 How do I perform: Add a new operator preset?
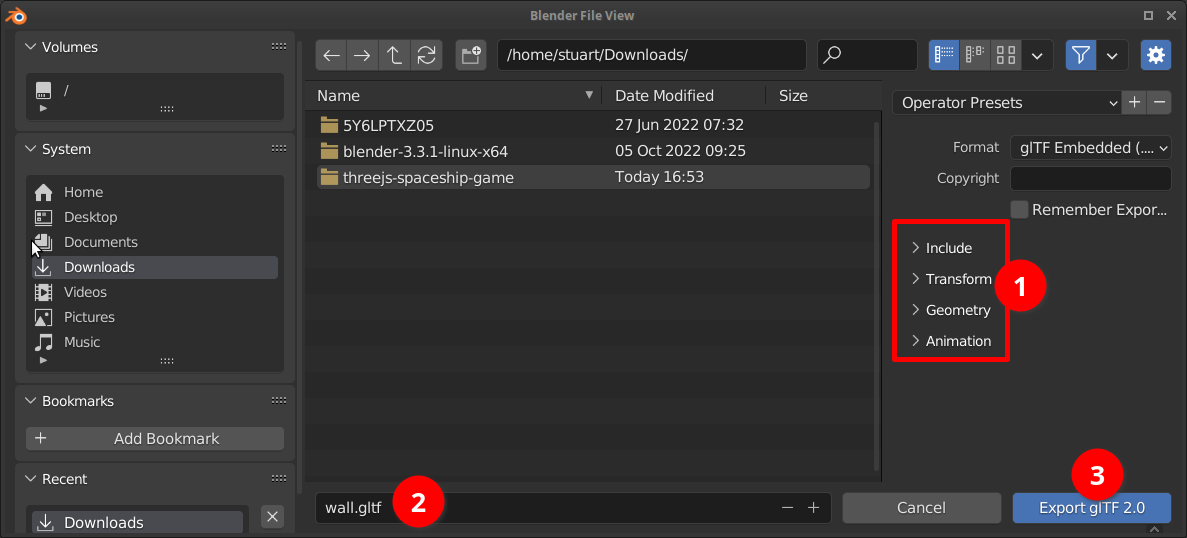(1134, 103)
